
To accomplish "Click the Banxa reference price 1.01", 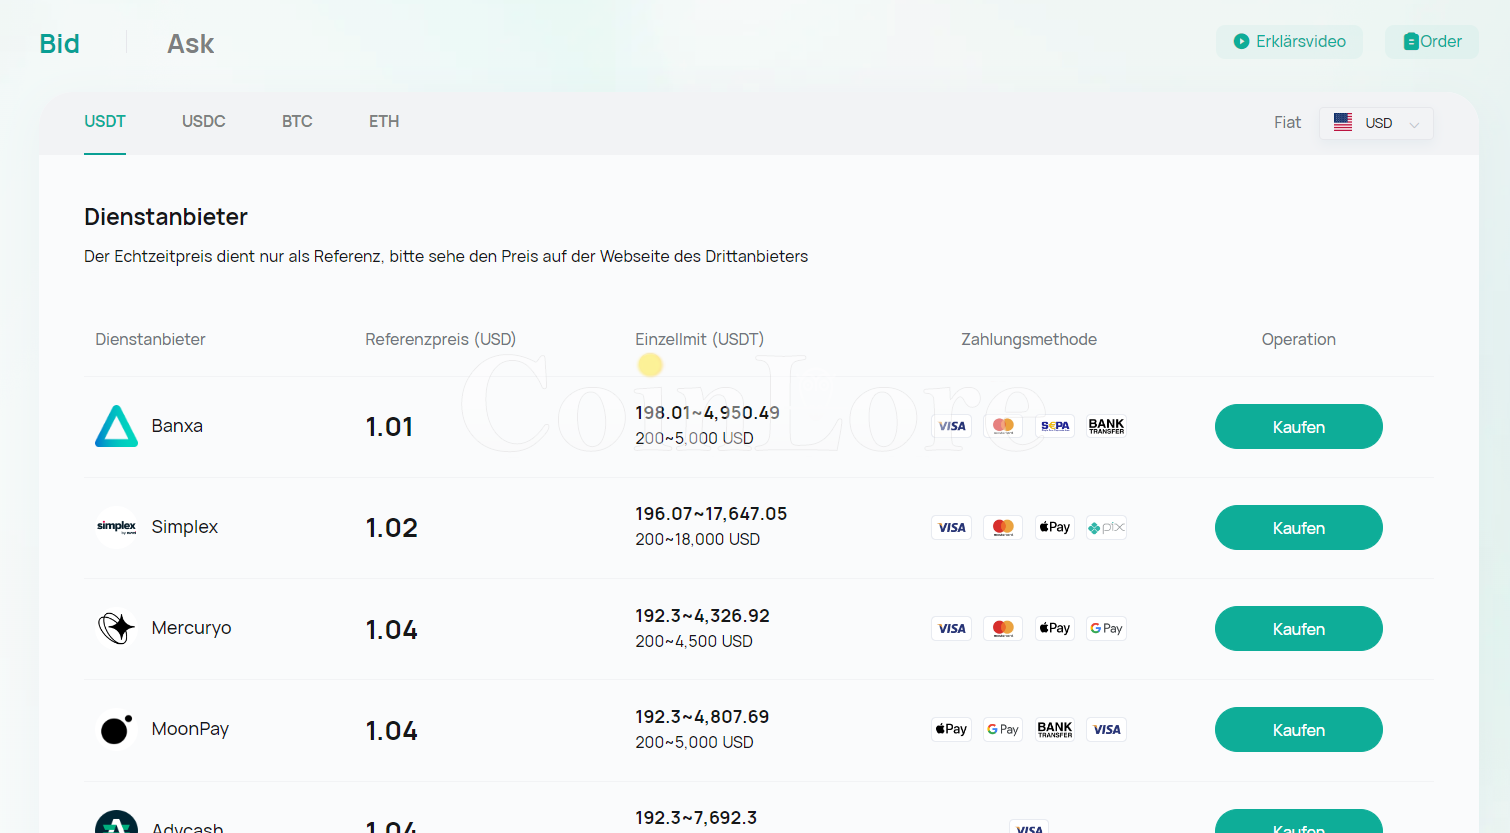I will pos(389,427).
